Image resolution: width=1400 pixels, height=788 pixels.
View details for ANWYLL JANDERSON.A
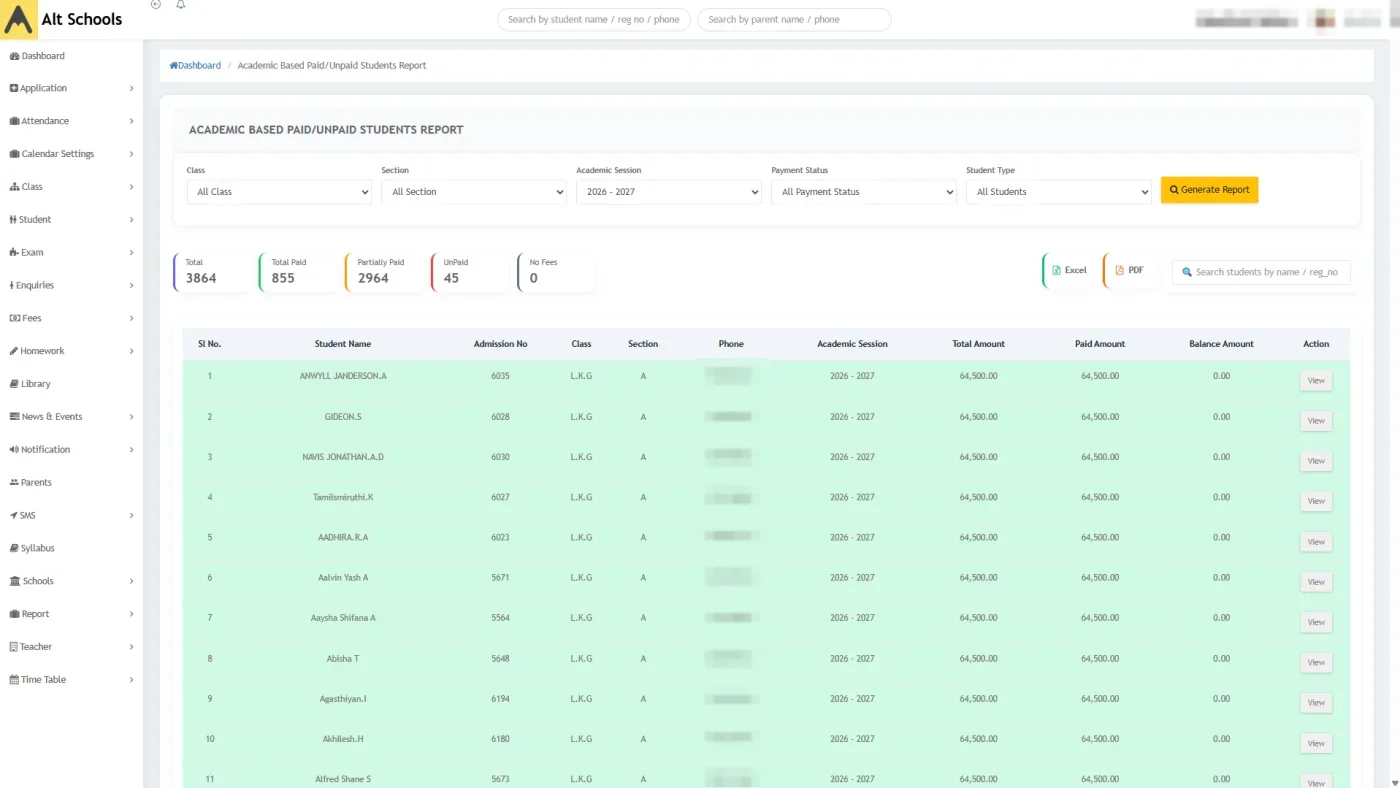pos(1316,381)
